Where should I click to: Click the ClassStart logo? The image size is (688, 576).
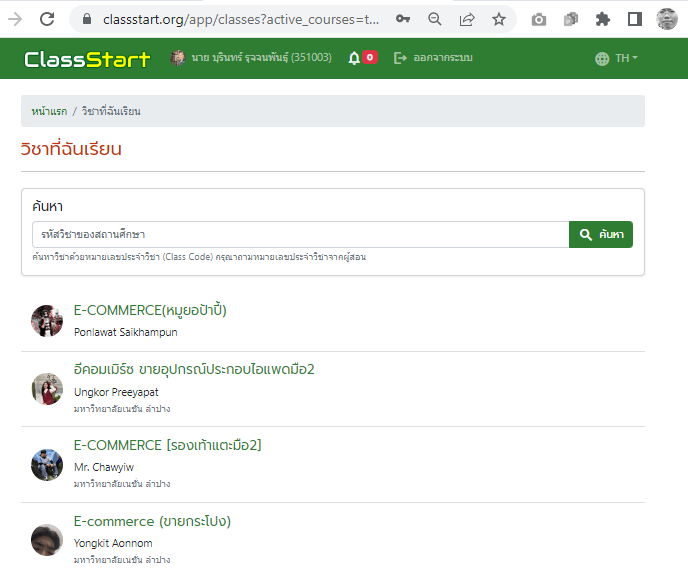click(x=87, y=59)
